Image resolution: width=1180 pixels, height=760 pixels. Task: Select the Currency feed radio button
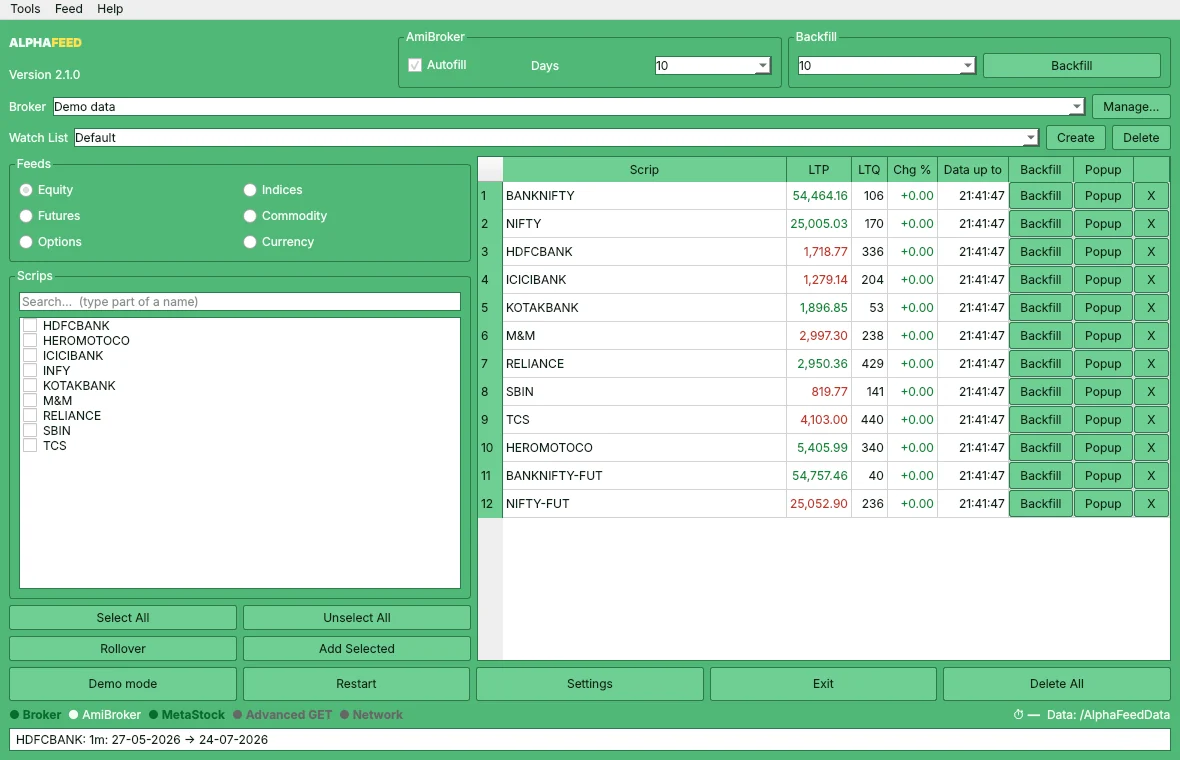250,242
